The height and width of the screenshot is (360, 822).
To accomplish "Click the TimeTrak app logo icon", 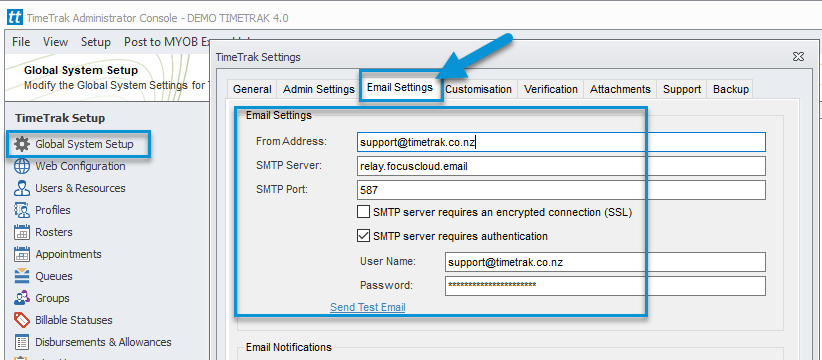I will pyautogui.click(x=14, y=18).
